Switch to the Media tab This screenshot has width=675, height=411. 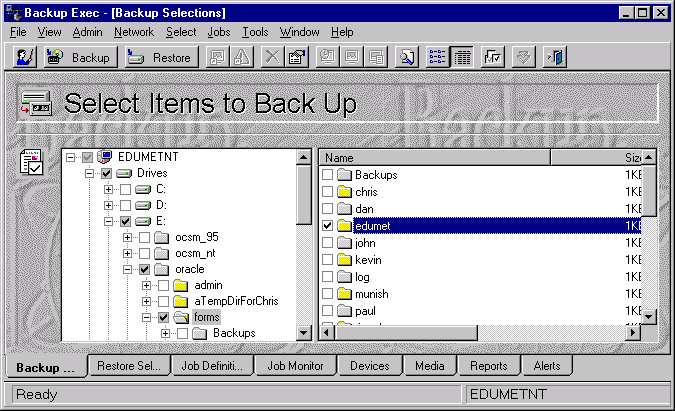point(430,366)
